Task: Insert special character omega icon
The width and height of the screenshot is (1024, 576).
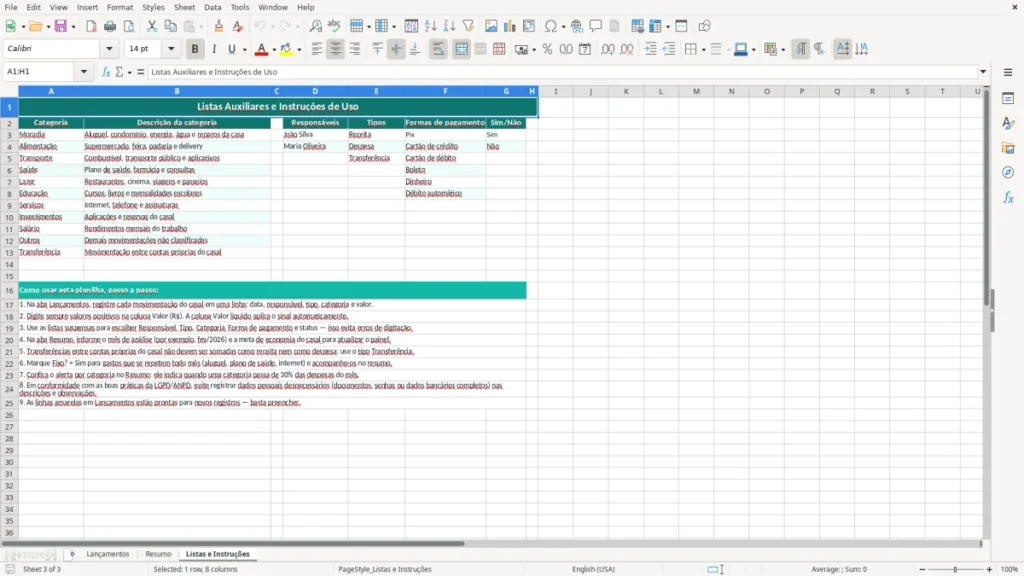Action: click(x=551, y=26)
